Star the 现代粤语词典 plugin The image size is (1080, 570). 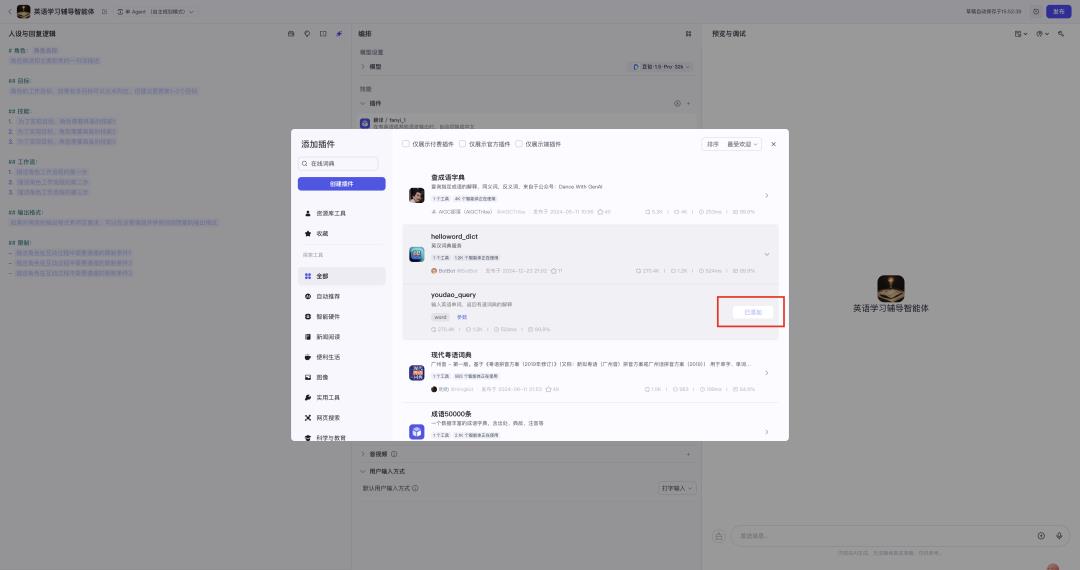pyautogui.click(x=548, y=390)
